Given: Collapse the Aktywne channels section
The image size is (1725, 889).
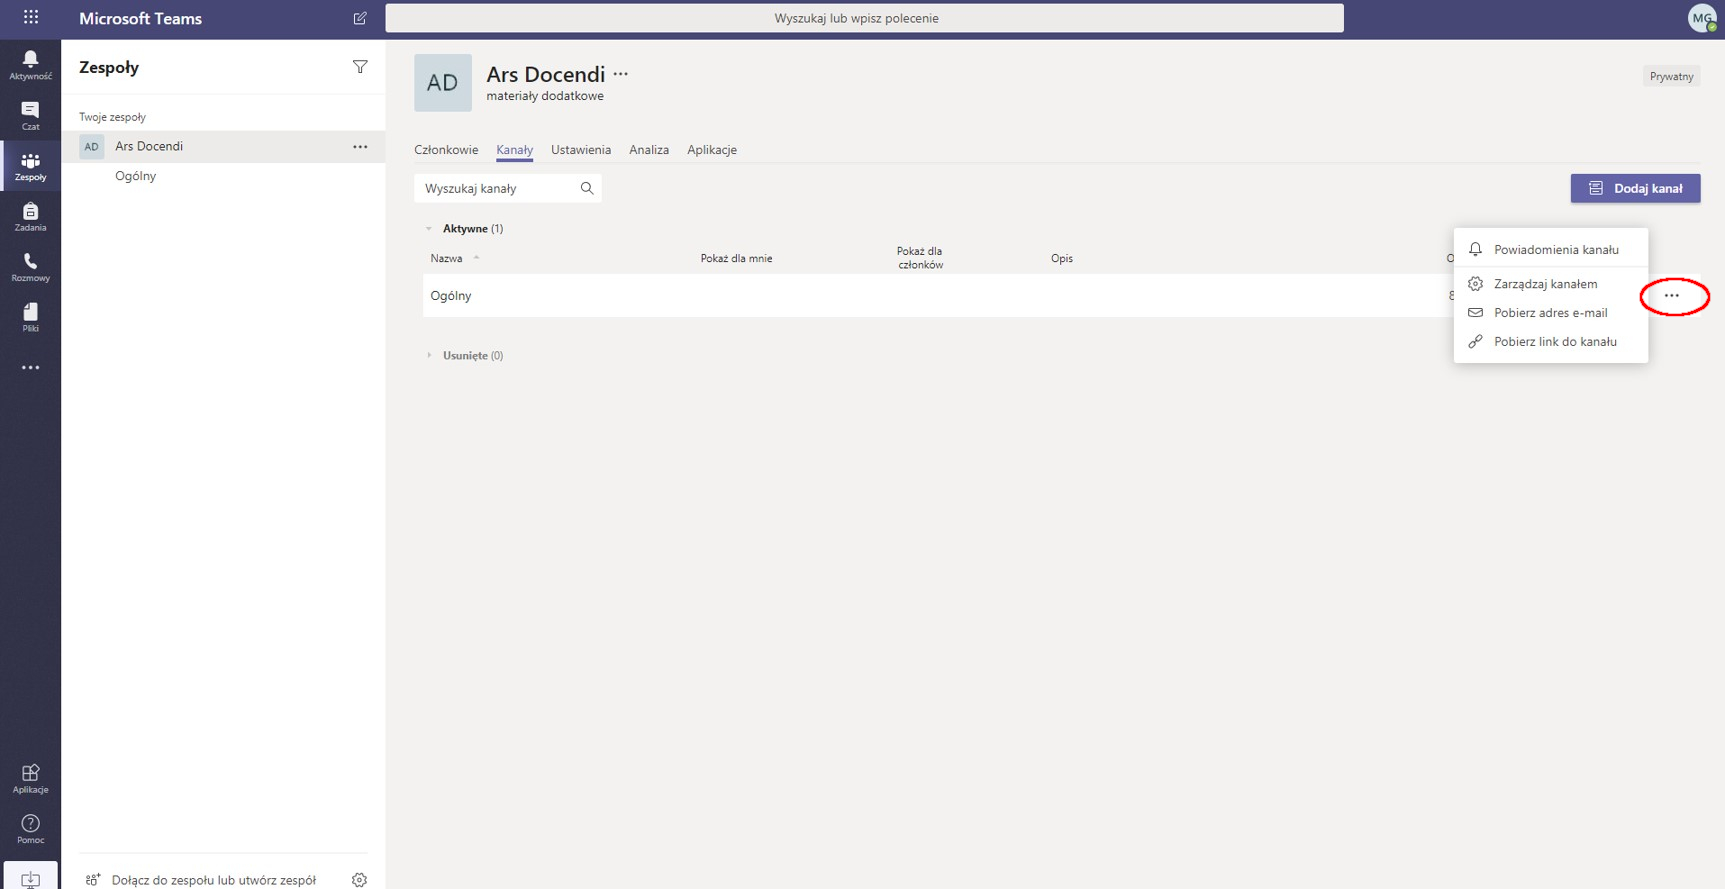Looking at the screenshot, I should click(429, 229).
